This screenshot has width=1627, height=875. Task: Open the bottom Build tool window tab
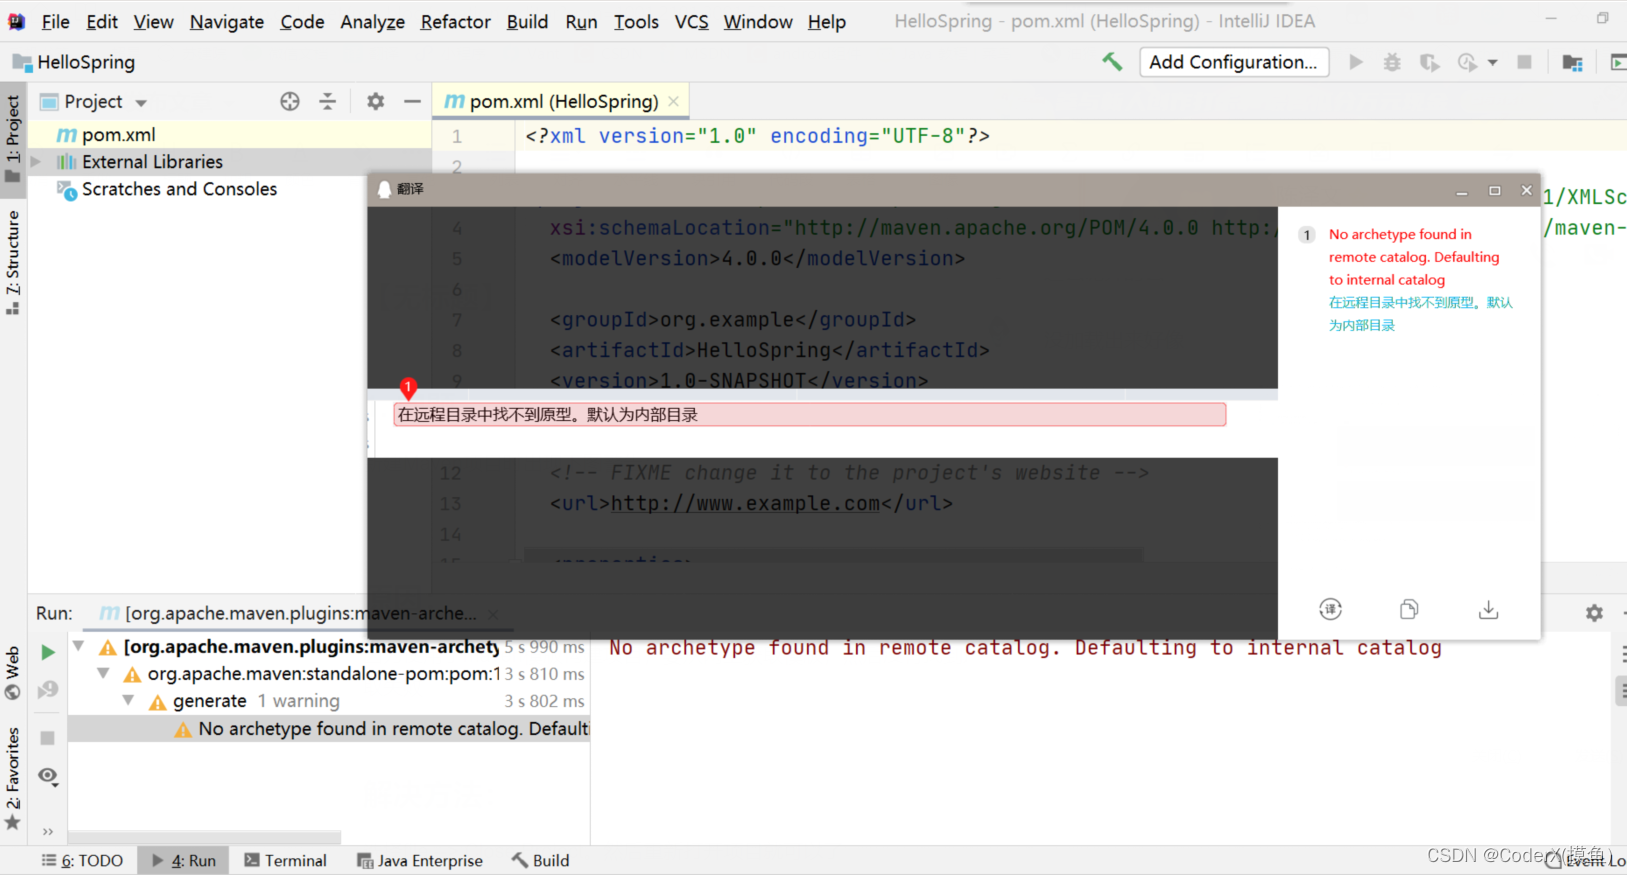(x=540, y=860)
